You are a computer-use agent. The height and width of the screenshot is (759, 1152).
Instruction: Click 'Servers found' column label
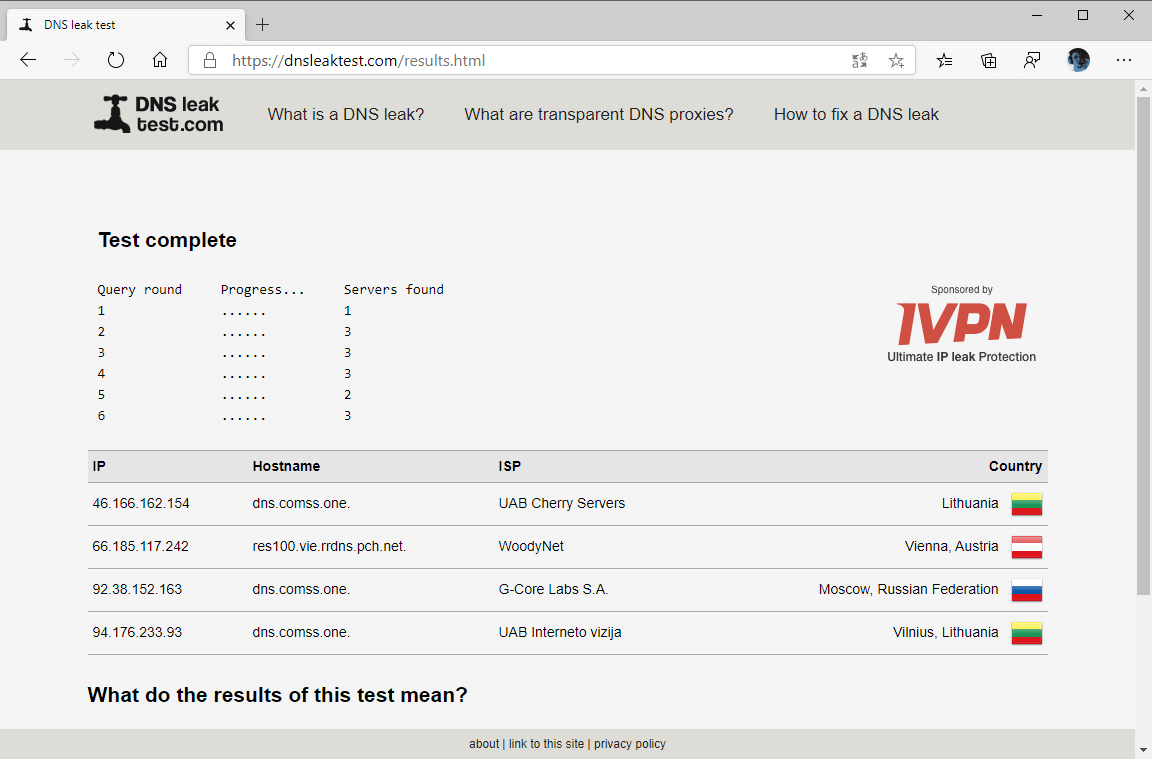tap(394, 289)
